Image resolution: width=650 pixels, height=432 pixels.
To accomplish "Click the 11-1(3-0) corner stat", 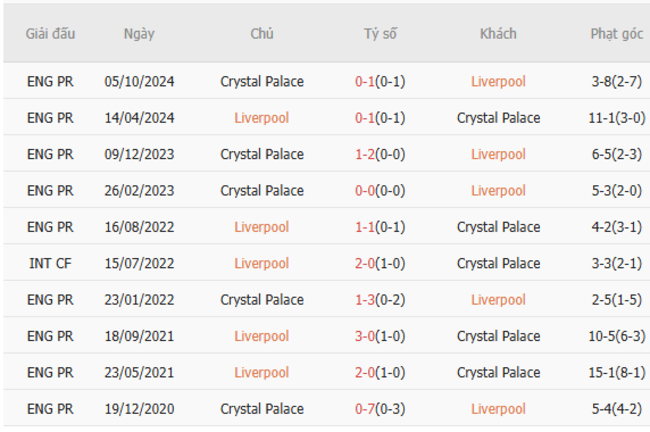I will coord(616,118).
